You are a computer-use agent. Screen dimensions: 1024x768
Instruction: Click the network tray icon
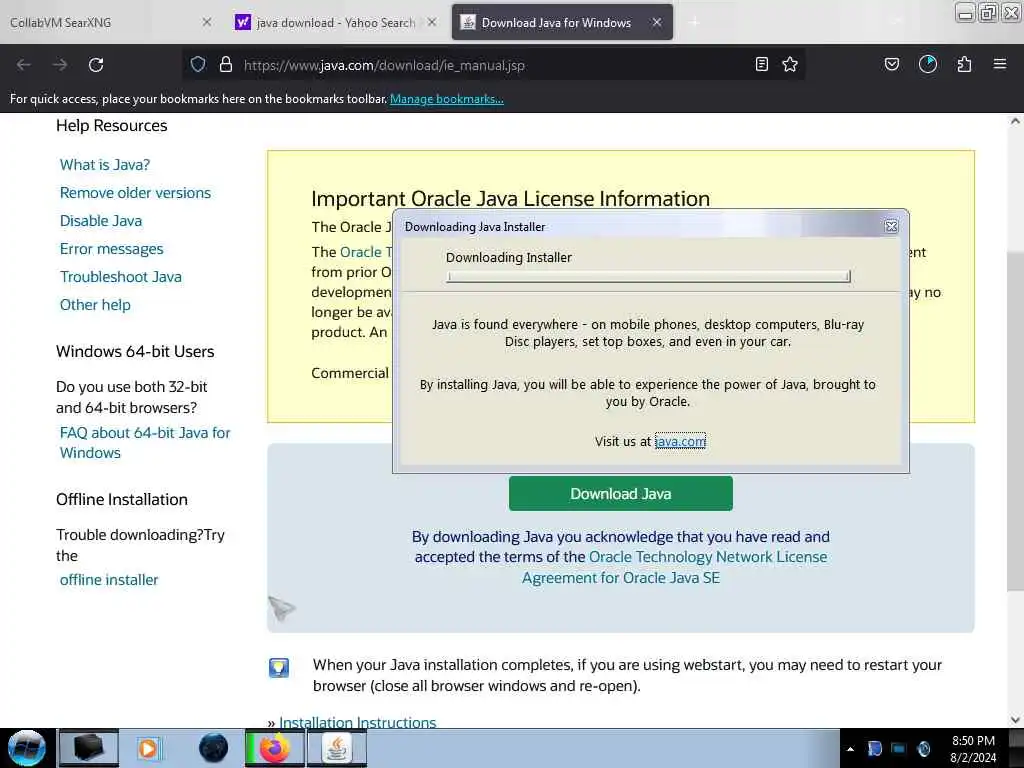click(899, 748)
